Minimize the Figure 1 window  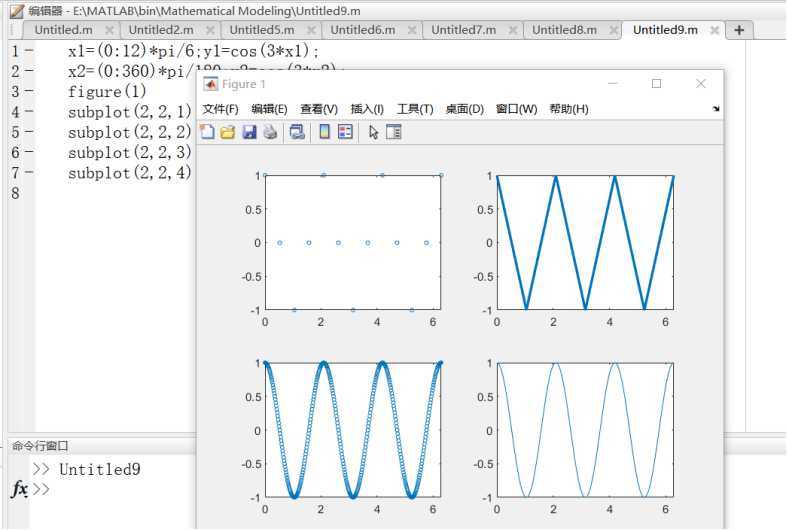(612, 83)
